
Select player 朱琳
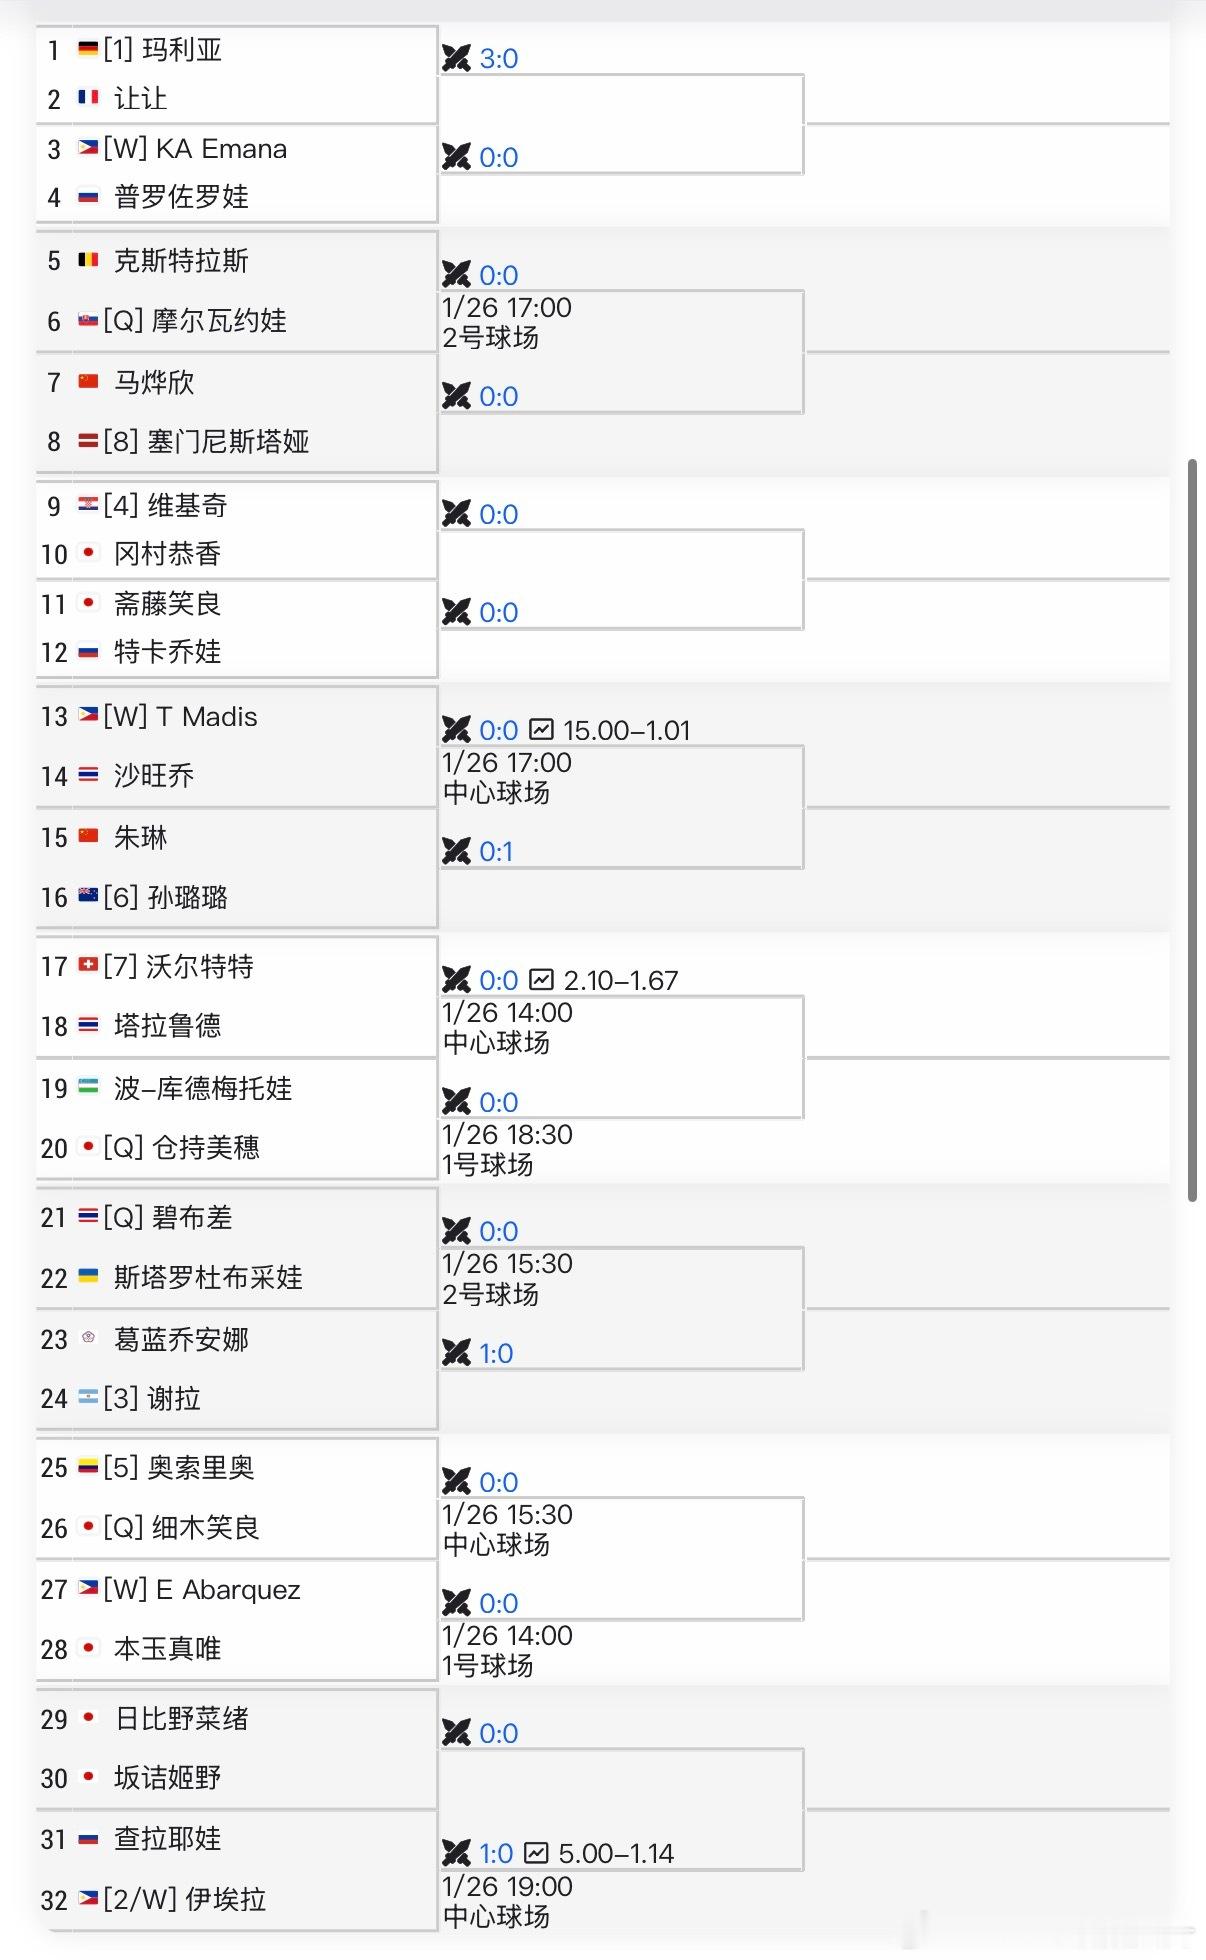tap(138, 837)
